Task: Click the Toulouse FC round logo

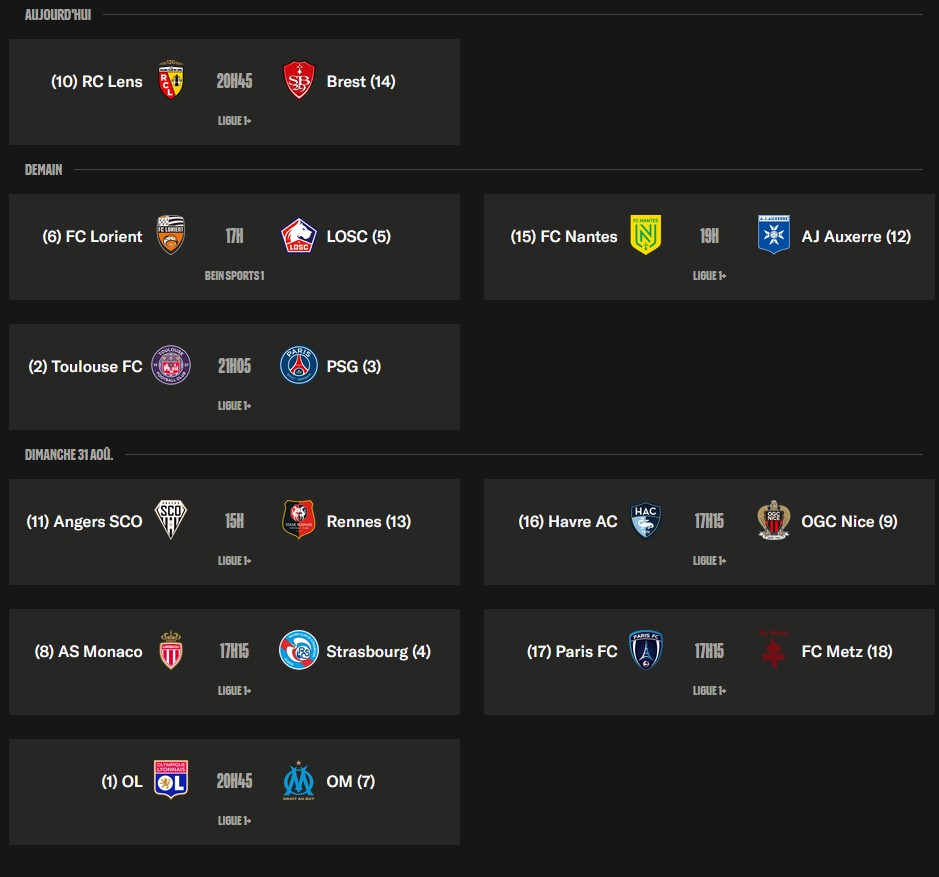Action: pyautogui.click(x=171, y=365)
